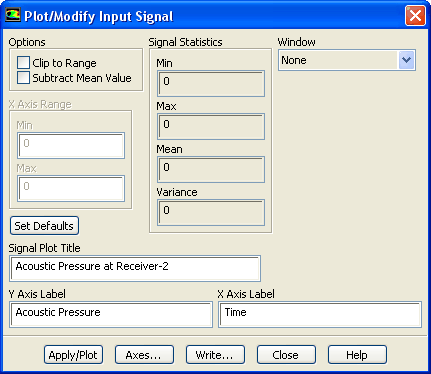Click the 'Window' label text

296,42
